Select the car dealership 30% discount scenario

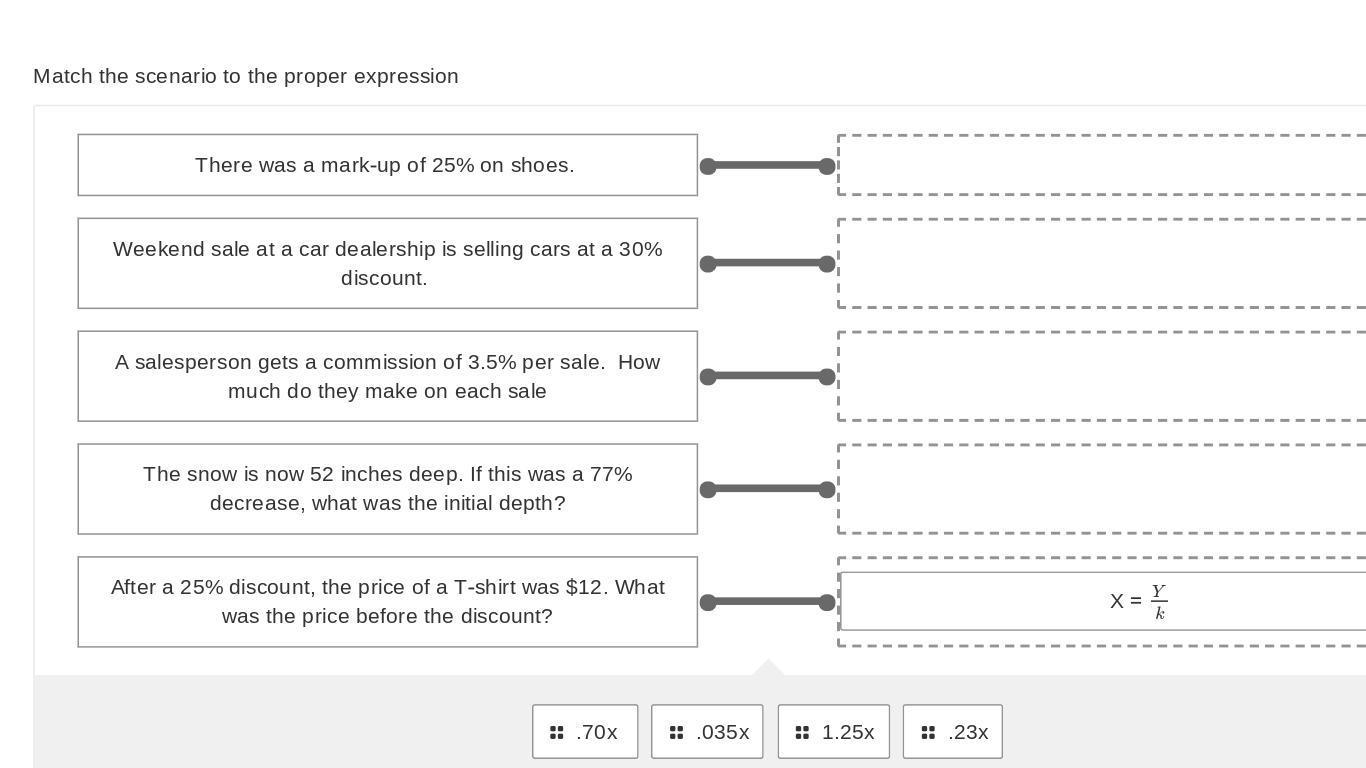click(x=387, y=263)
